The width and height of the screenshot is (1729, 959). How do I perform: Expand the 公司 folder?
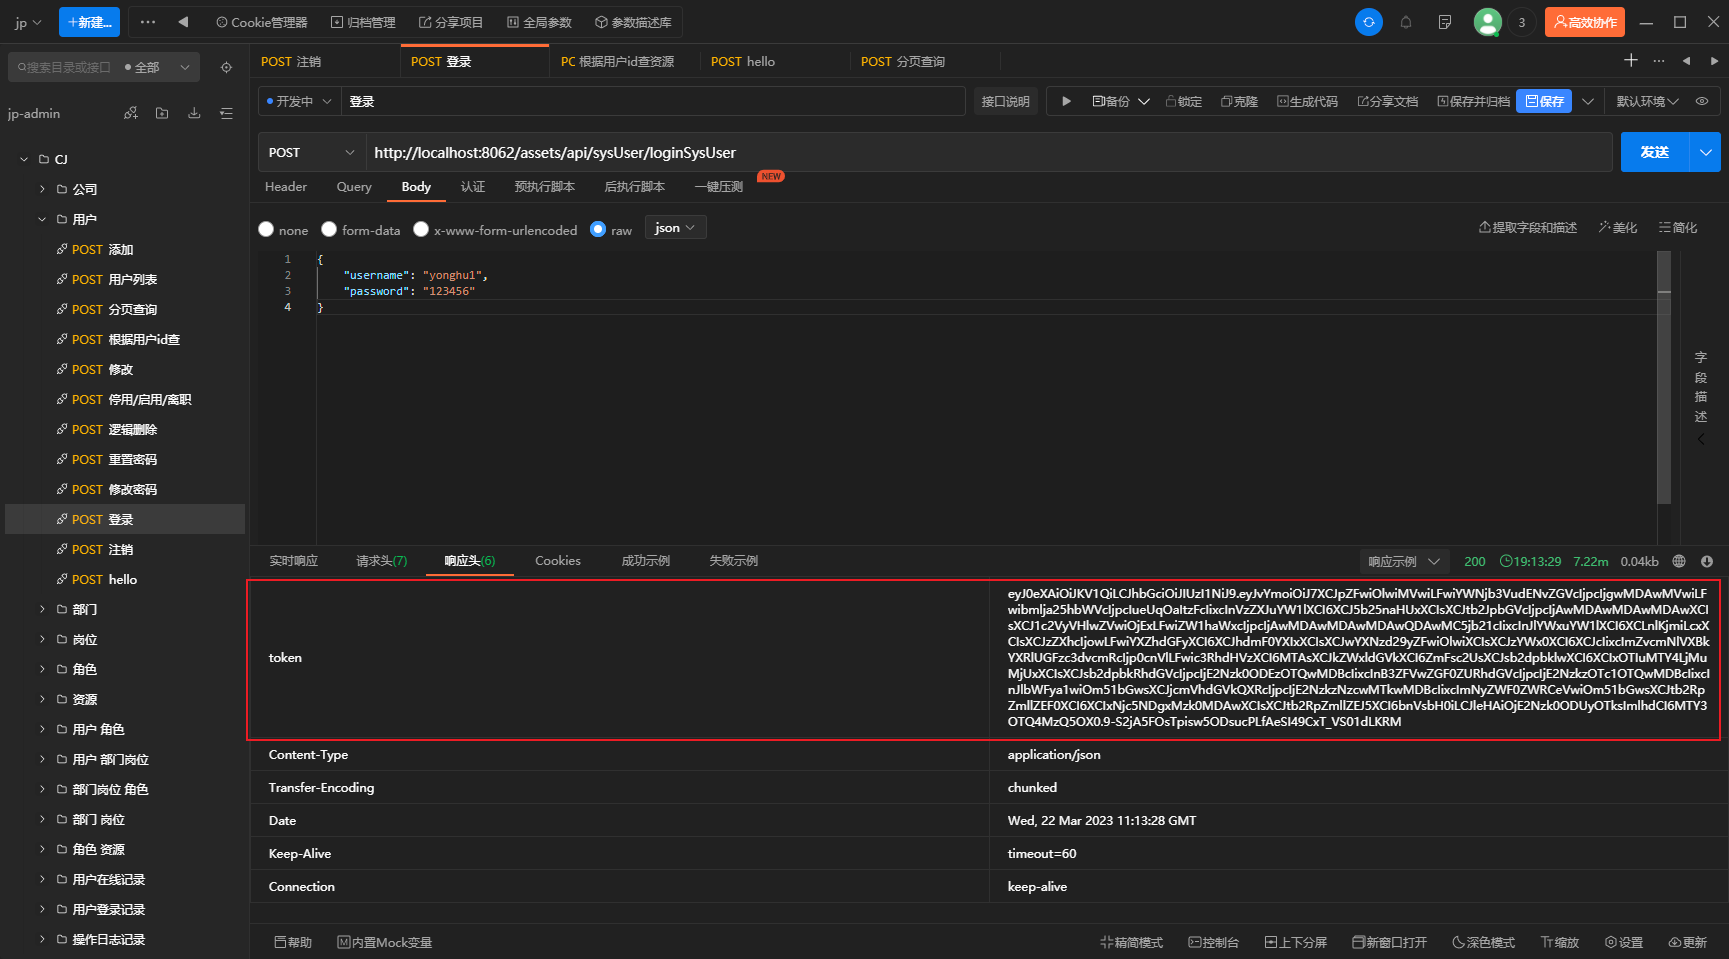42,189
